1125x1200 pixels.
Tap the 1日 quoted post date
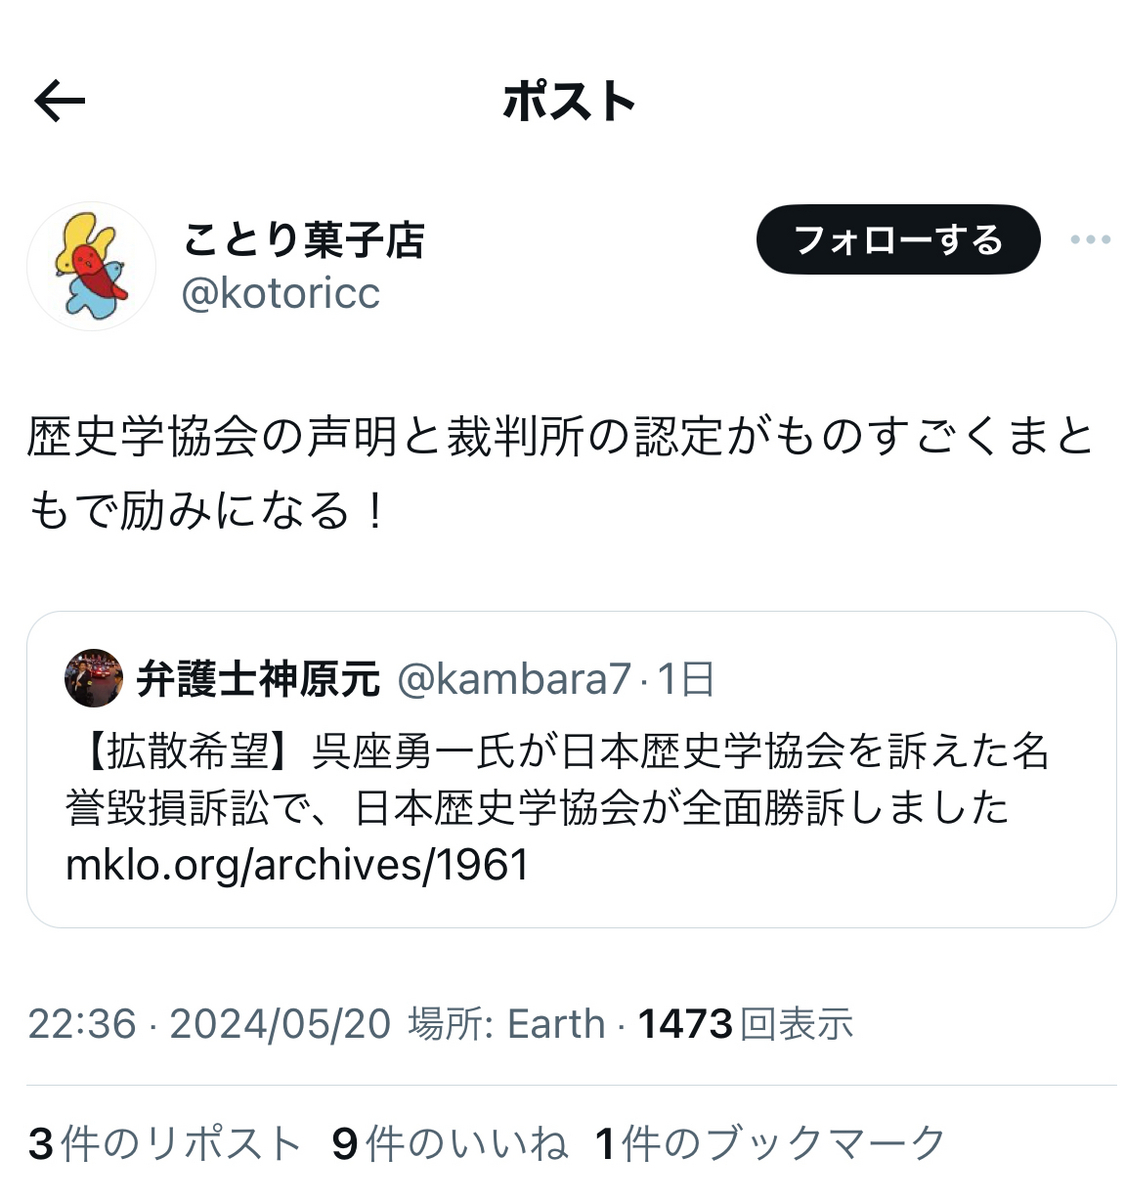[685, 680]
